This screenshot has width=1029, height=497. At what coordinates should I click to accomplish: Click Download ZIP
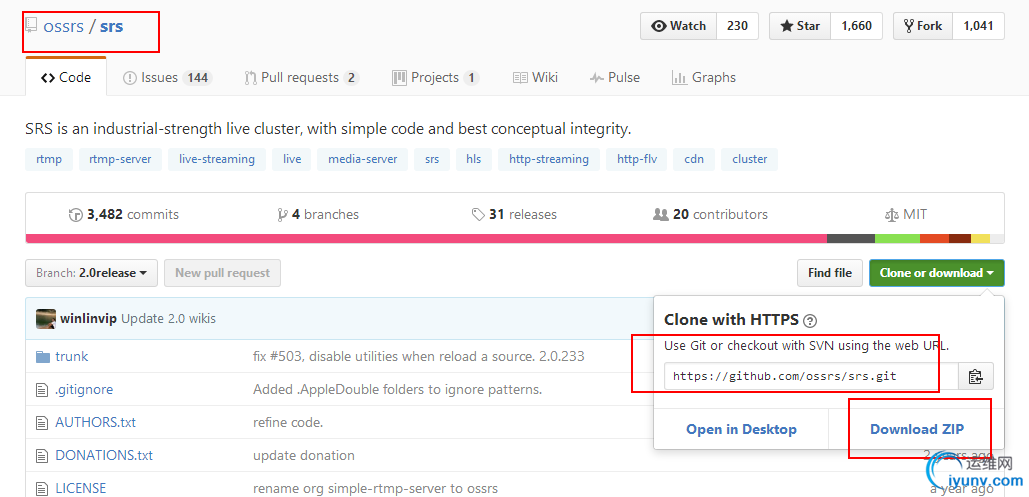point(917,429)
